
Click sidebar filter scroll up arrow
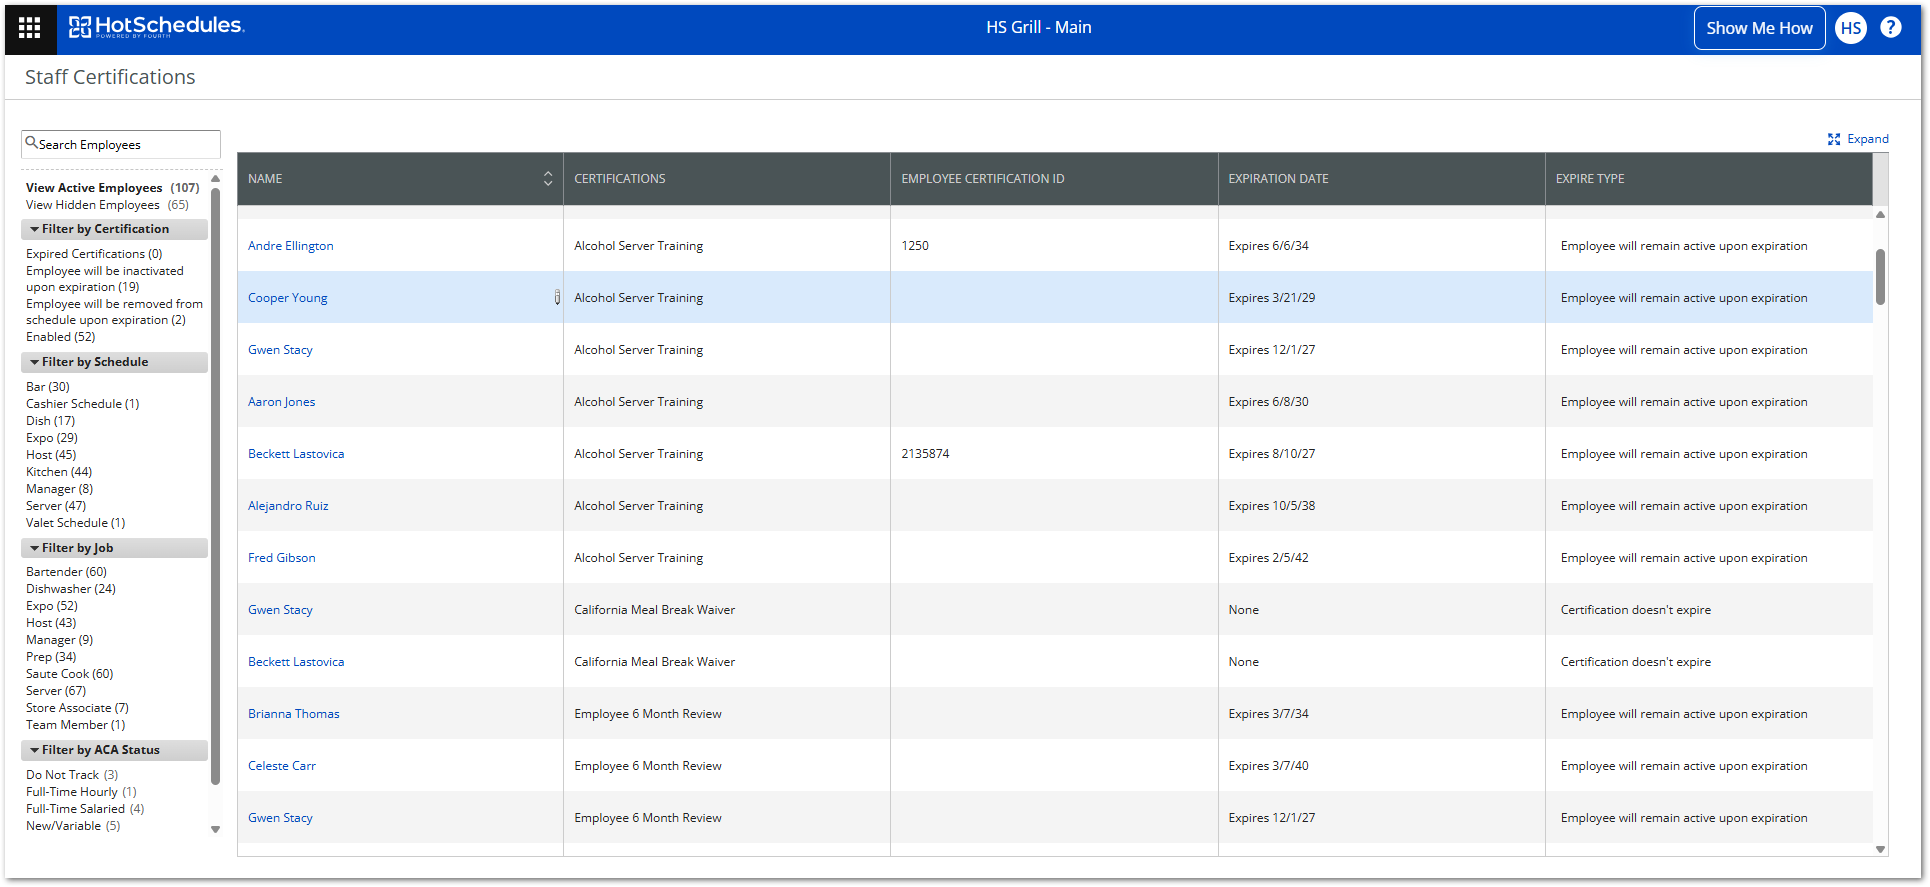[215, 179]
